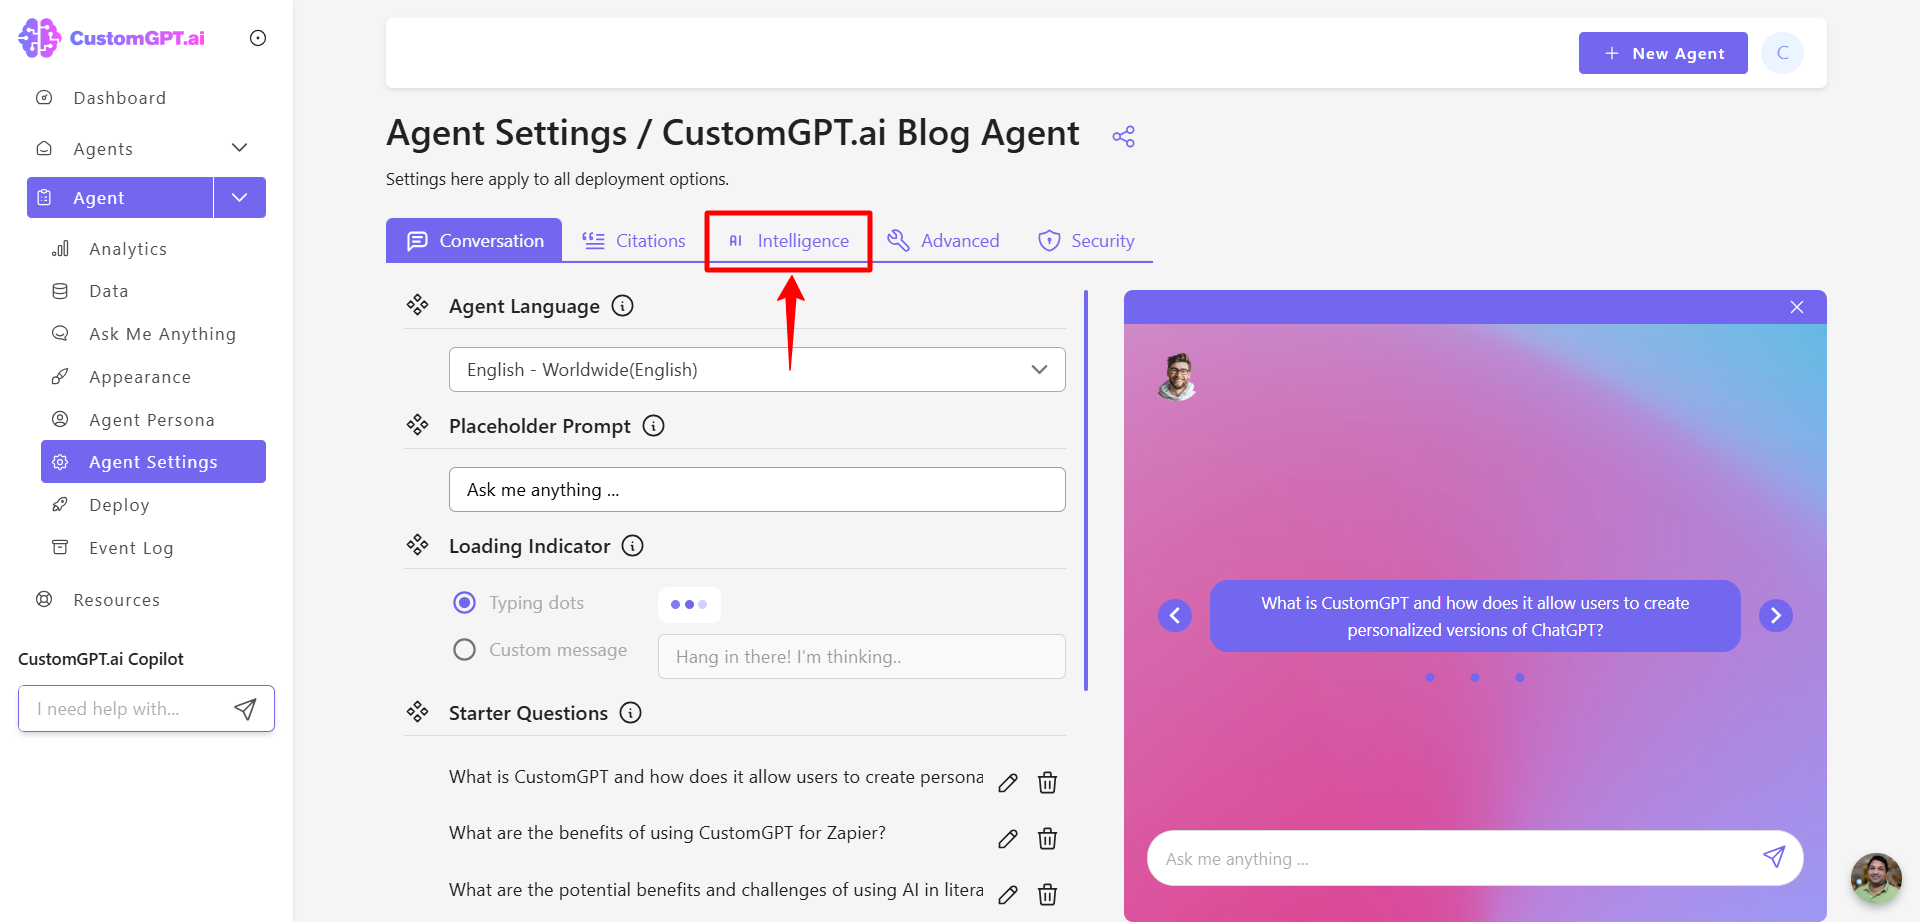The width and height of the screenshot is (1920, 922).
Task: Delete the AI in literature starter question
Action: click(x=1047, y=894)
